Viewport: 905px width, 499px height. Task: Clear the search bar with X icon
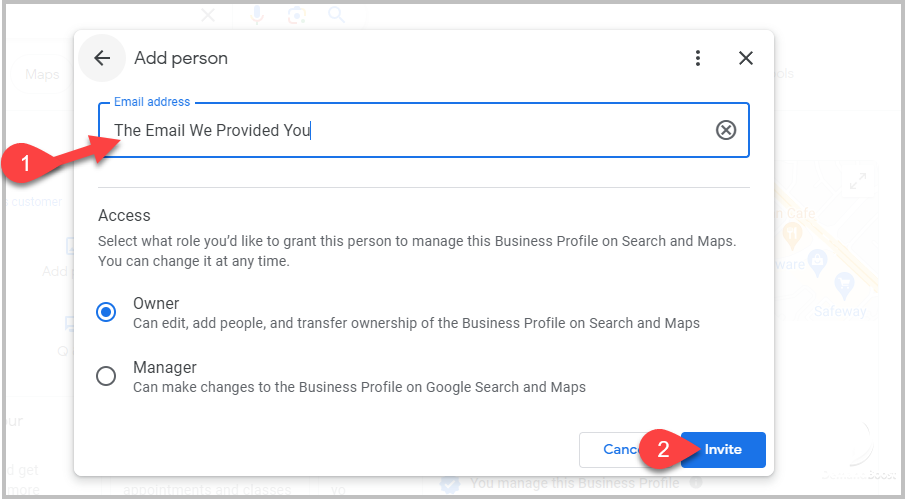(208, 14)
